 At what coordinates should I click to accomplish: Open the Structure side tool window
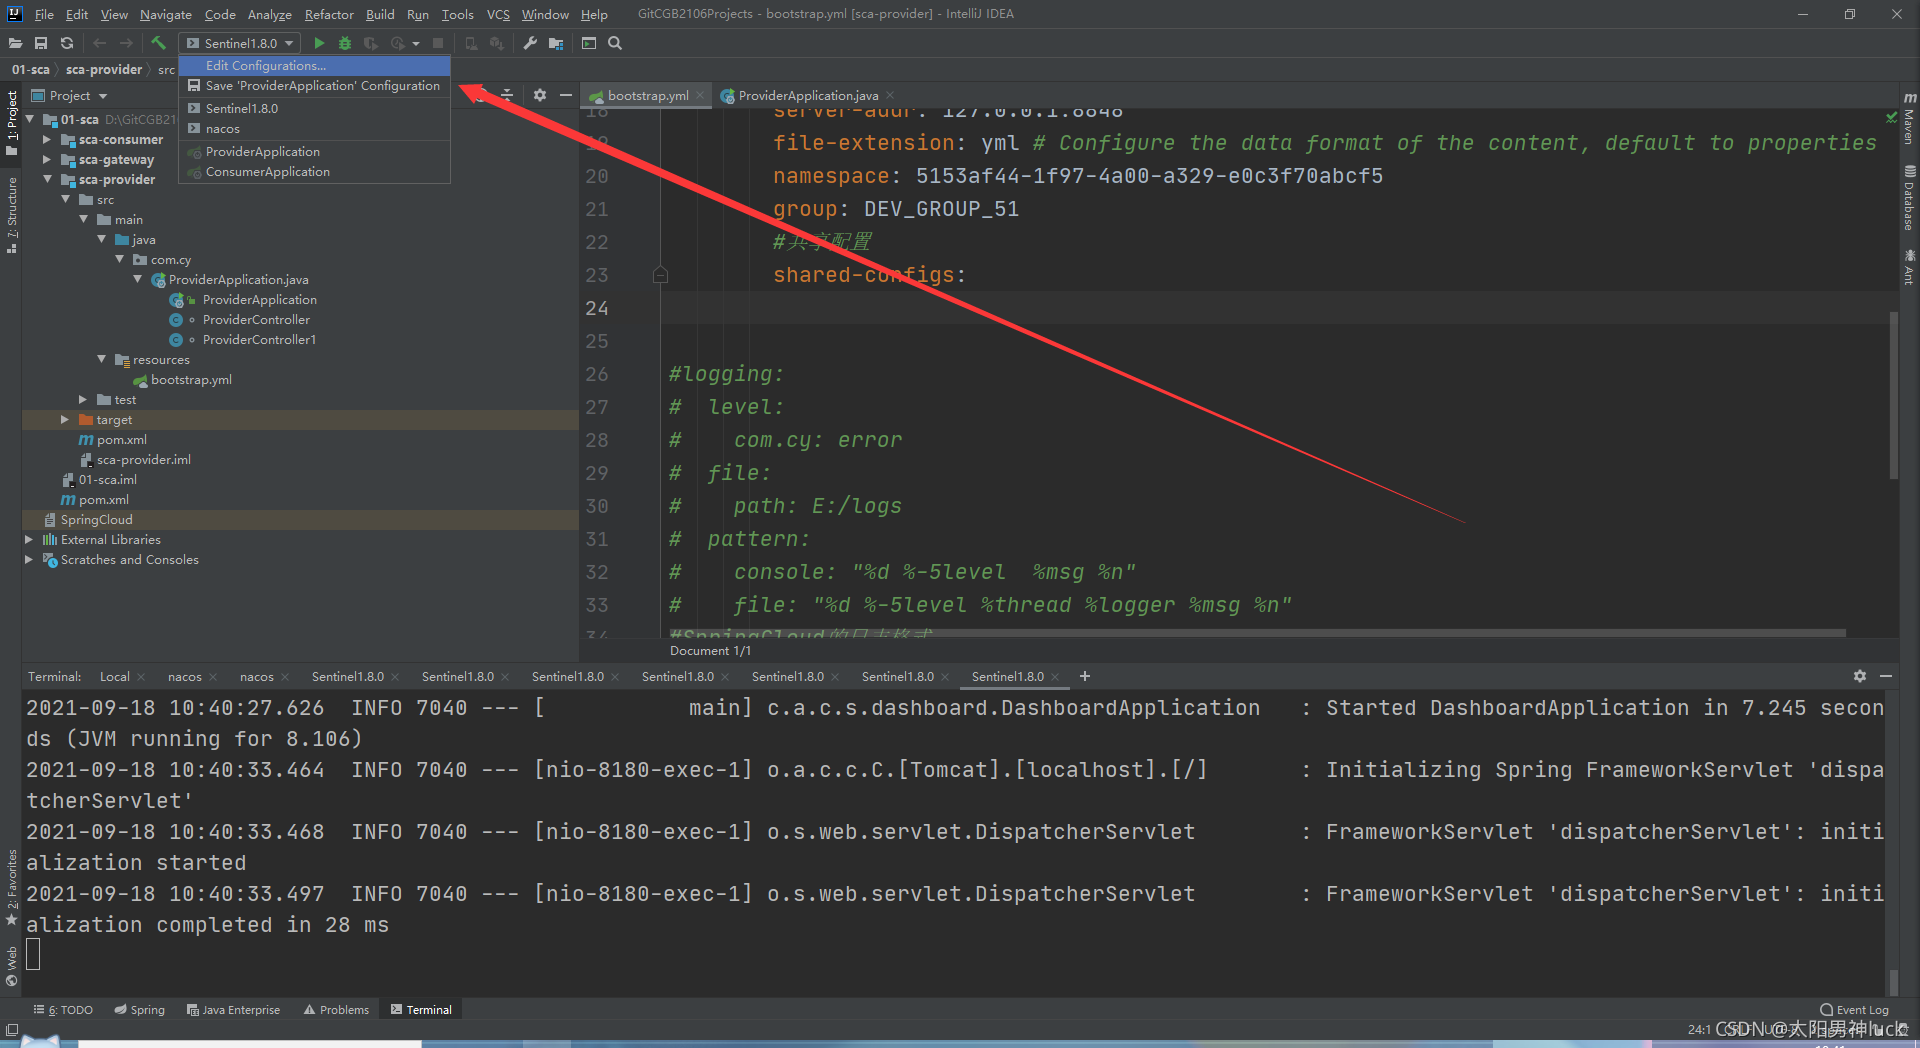(12, 215)
